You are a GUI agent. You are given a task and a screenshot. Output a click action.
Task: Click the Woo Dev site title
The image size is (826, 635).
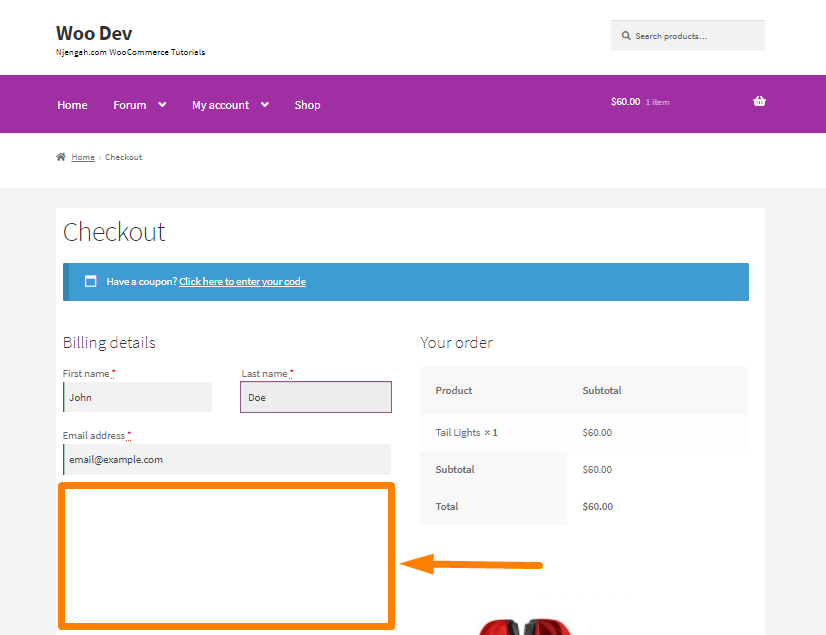(x=94, y=33)
